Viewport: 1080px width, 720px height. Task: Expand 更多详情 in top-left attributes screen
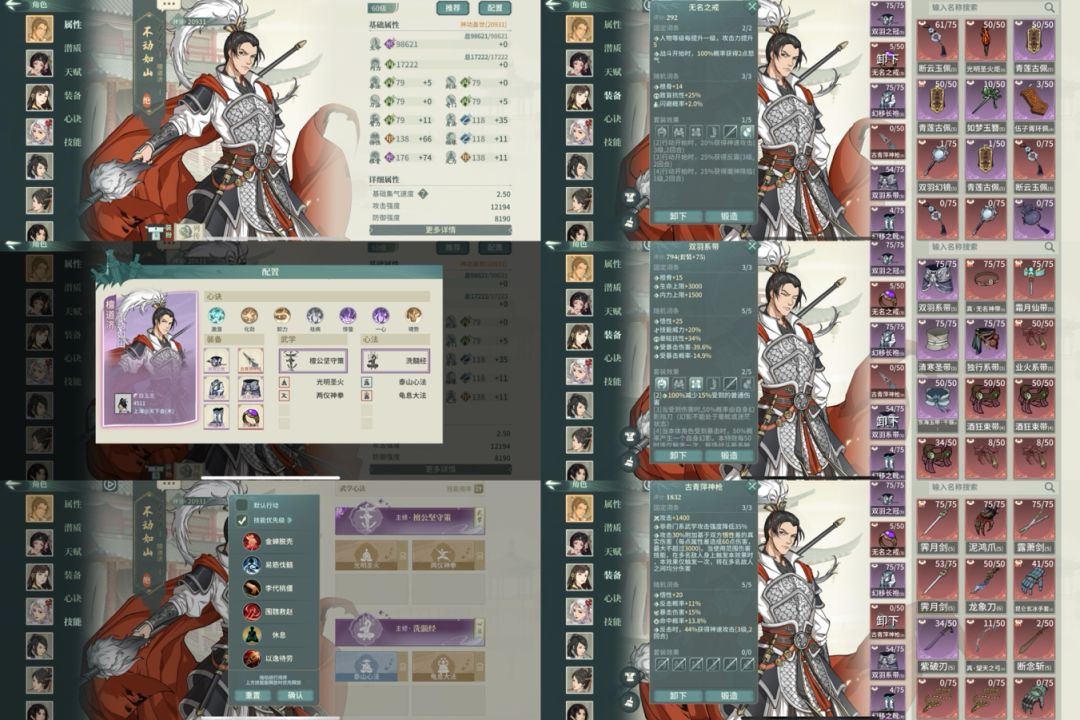[x=440, y=229]
